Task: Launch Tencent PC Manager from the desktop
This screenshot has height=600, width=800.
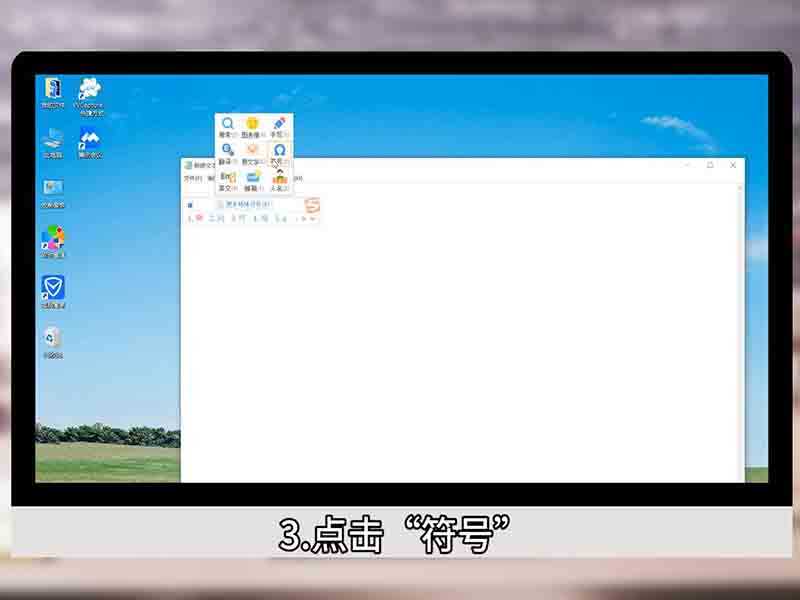Action: pos(52,285)
